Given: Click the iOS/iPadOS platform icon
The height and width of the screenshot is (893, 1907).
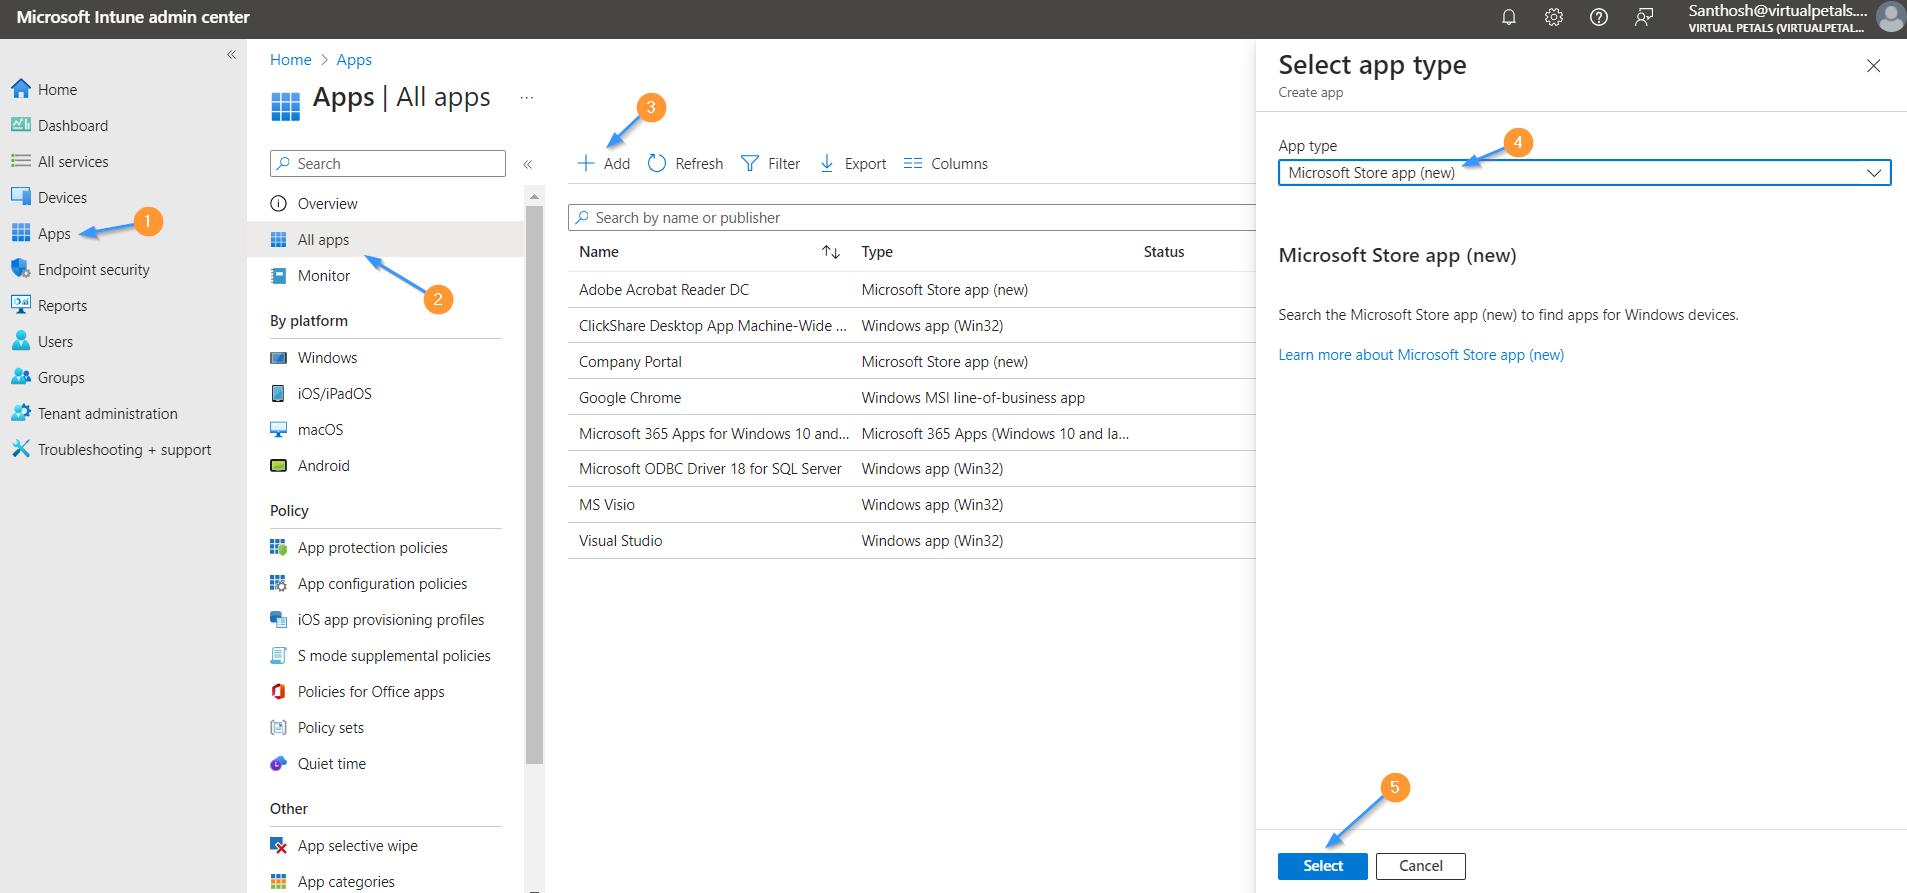Looking at the screenshot, I should [279, 394].
